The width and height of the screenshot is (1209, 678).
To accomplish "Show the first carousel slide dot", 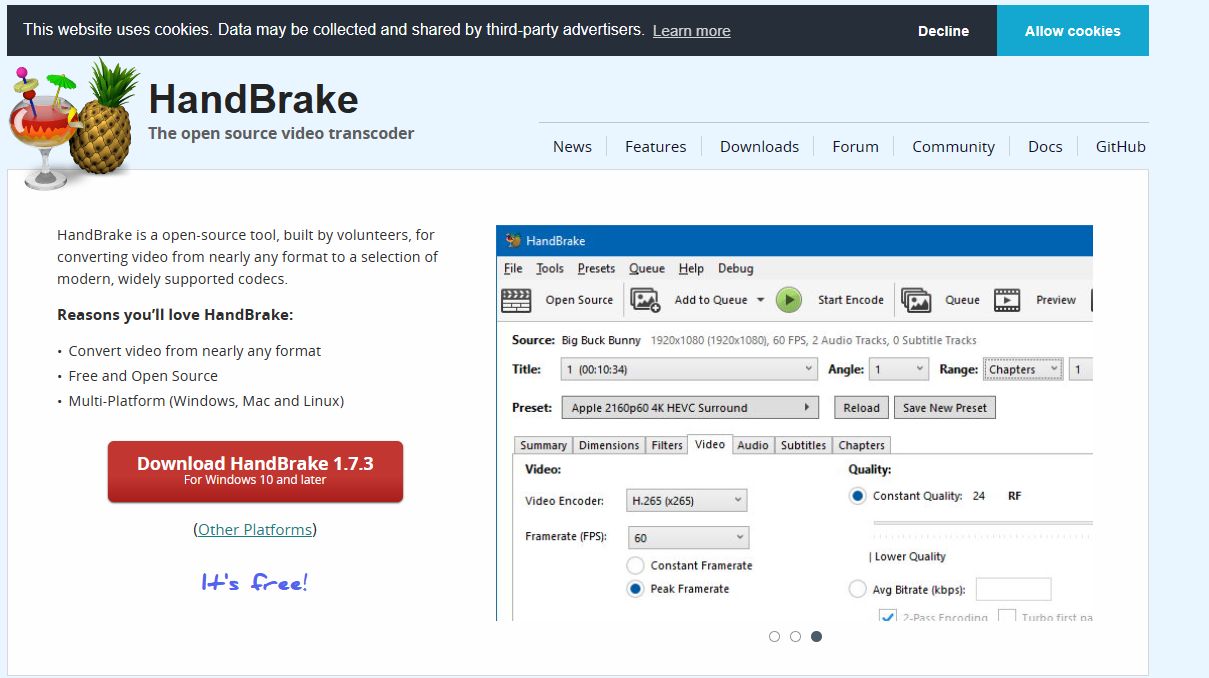I will coord(774,636).
